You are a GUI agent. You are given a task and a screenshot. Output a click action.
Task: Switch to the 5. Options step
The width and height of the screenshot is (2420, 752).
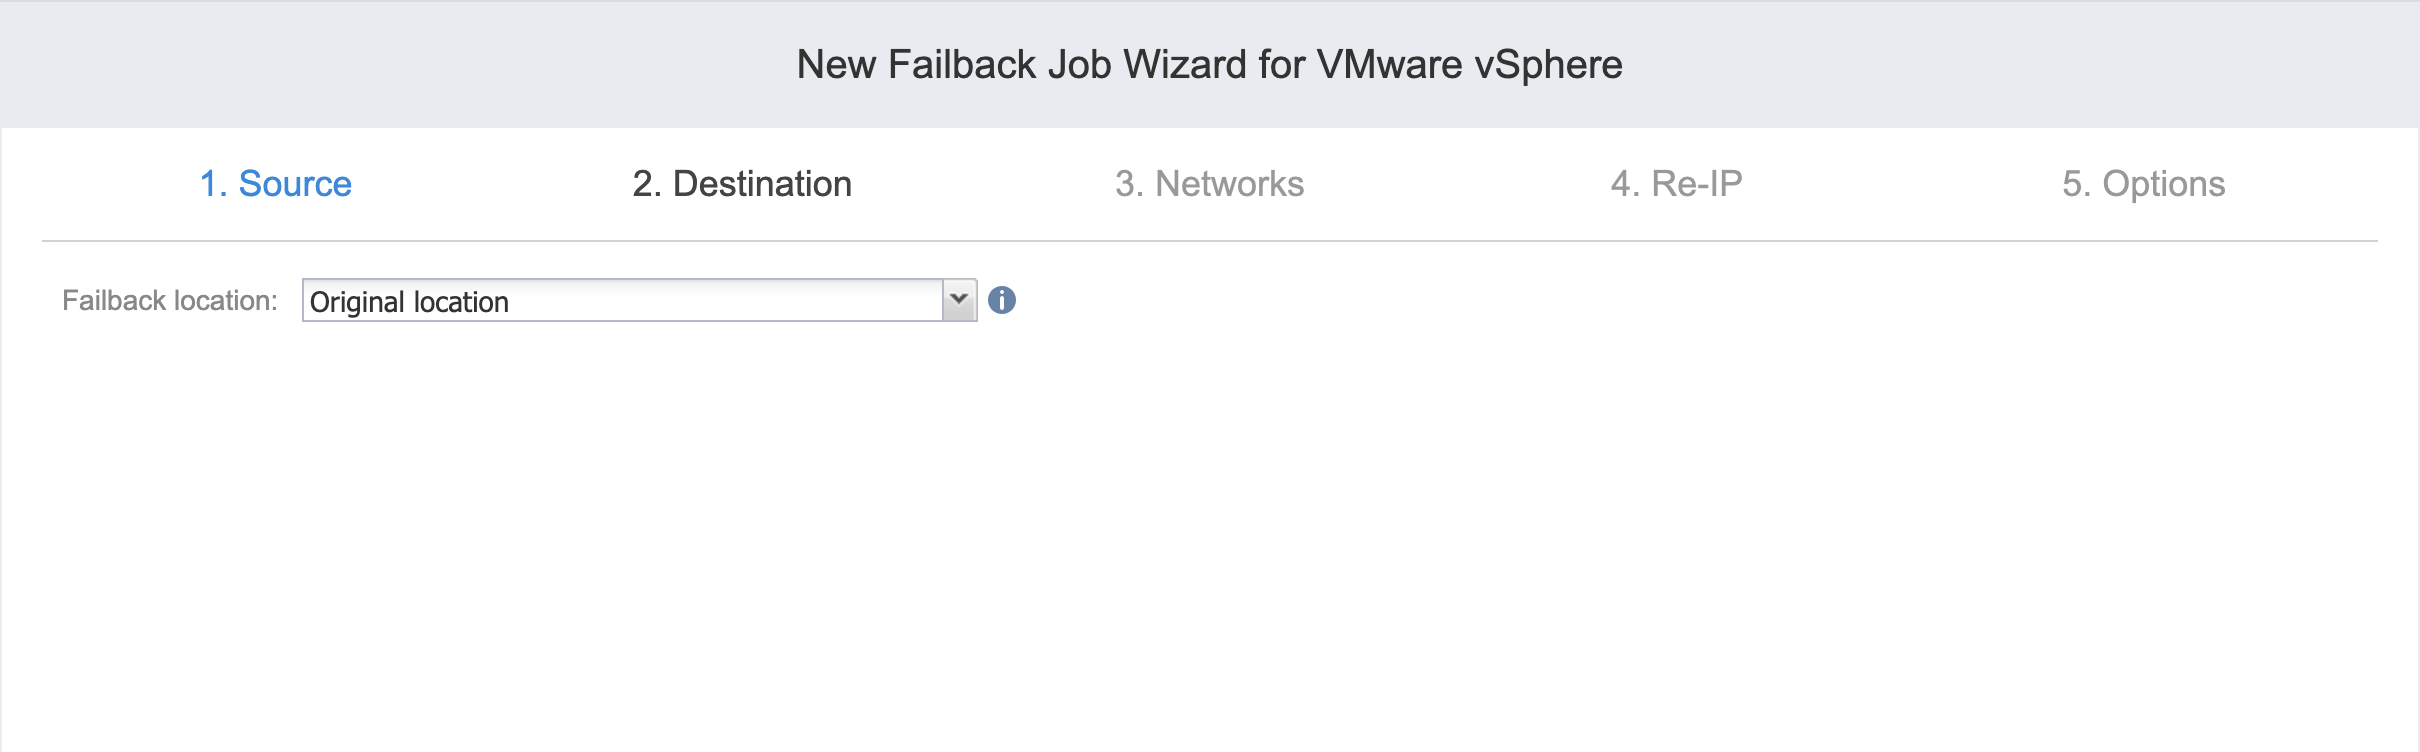pos(2143,184)
